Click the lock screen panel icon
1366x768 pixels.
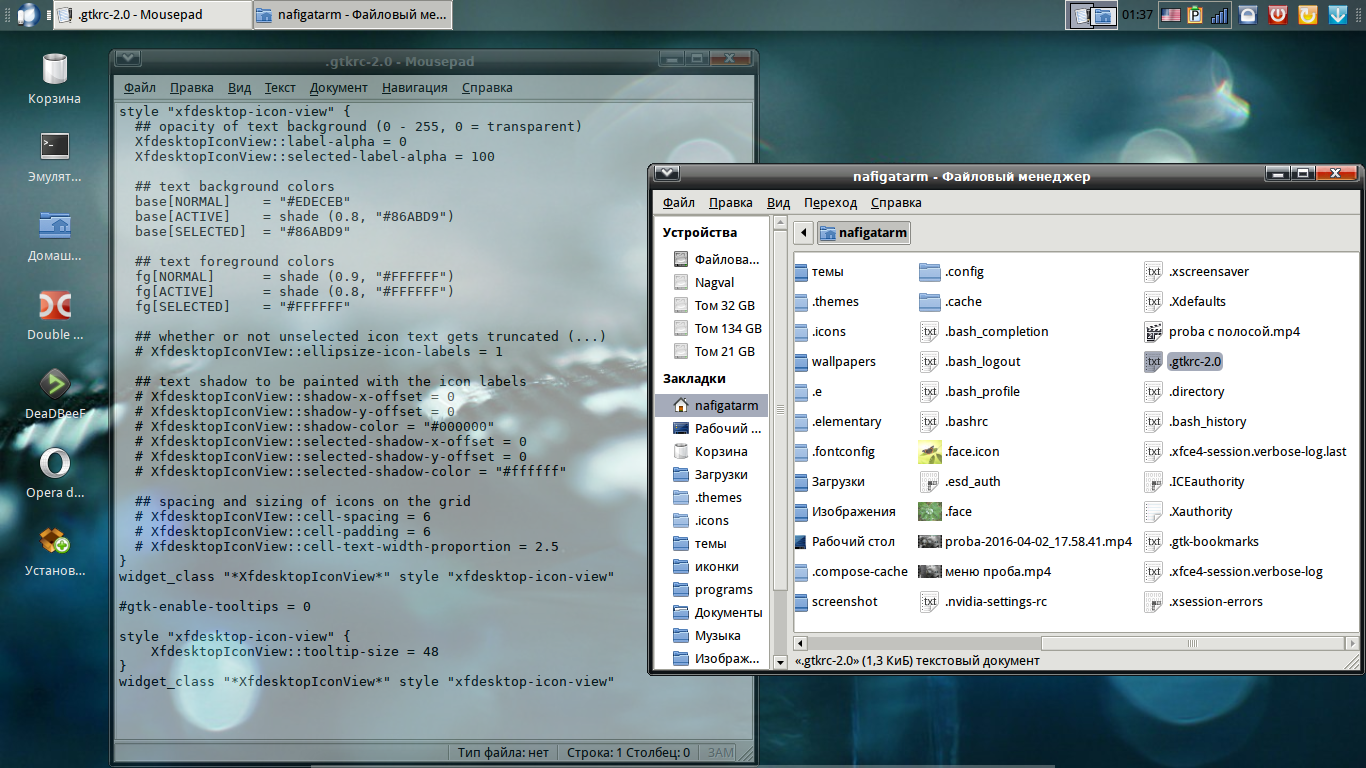(1248, 15)
